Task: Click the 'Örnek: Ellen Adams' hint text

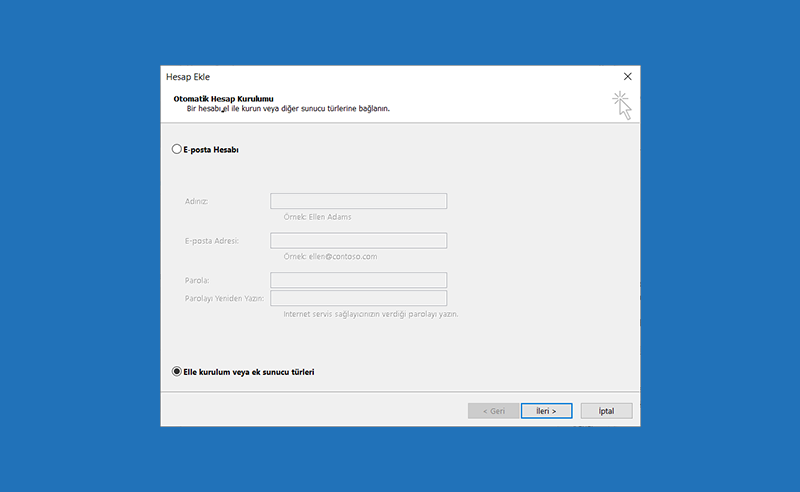Action: pos(317,217)
